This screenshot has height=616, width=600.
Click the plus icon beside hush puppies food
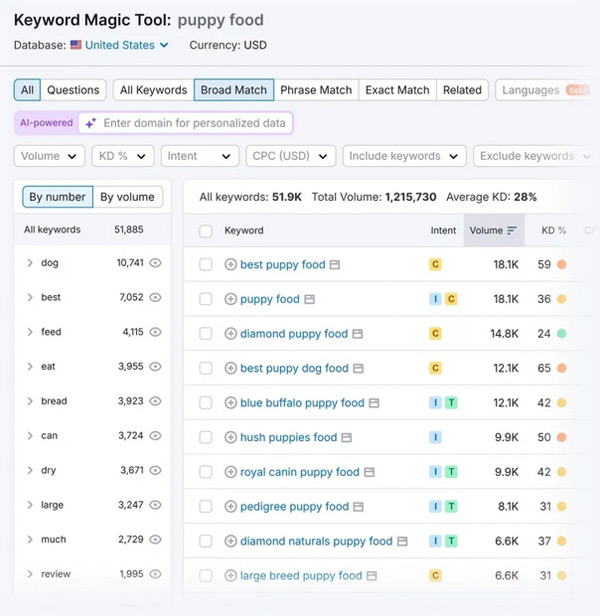tap(231, 437)
